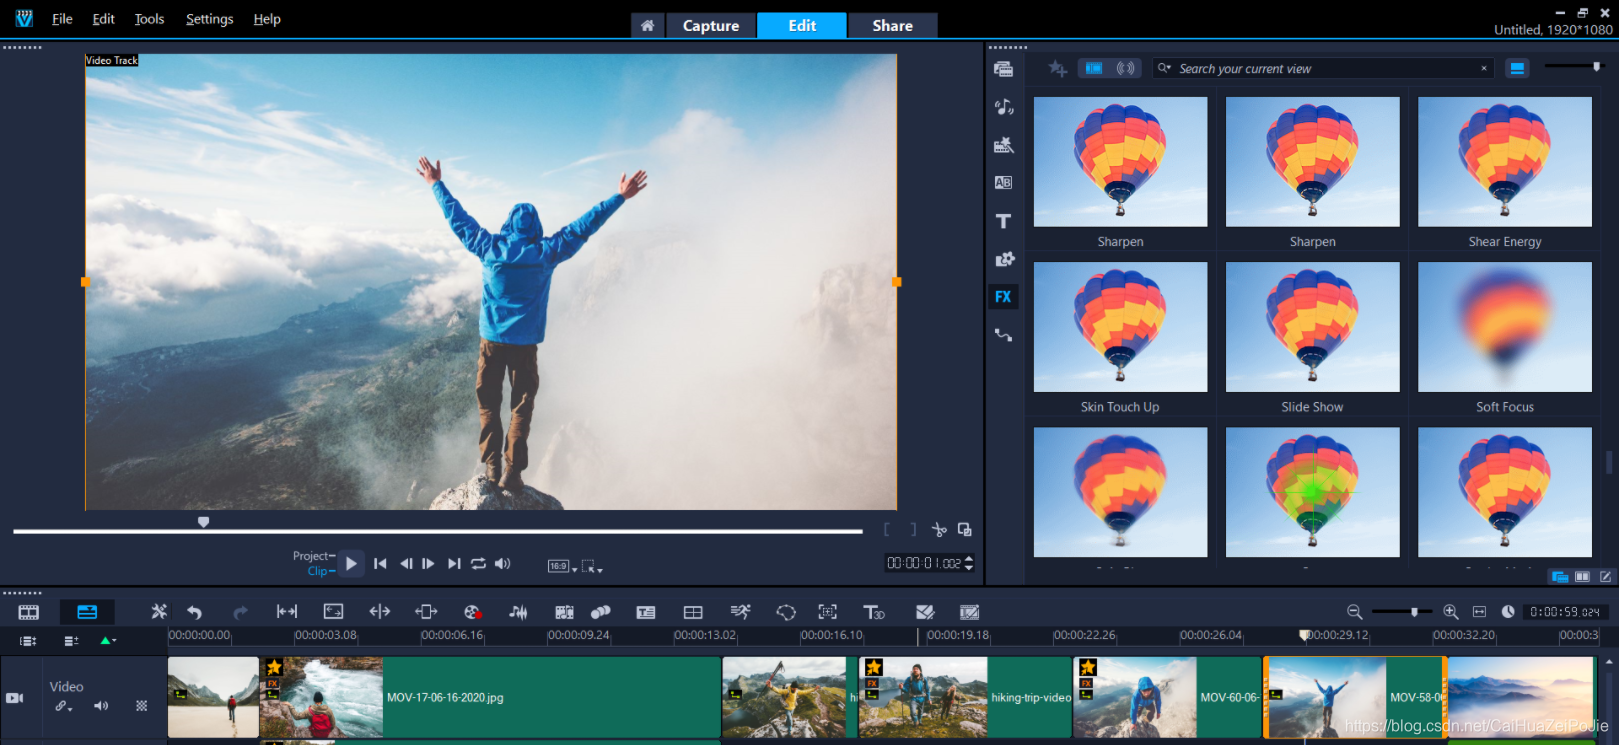Open the search filter dropdown arrow
Viewport: 1619px width, 745px height.
(1164, 68)
